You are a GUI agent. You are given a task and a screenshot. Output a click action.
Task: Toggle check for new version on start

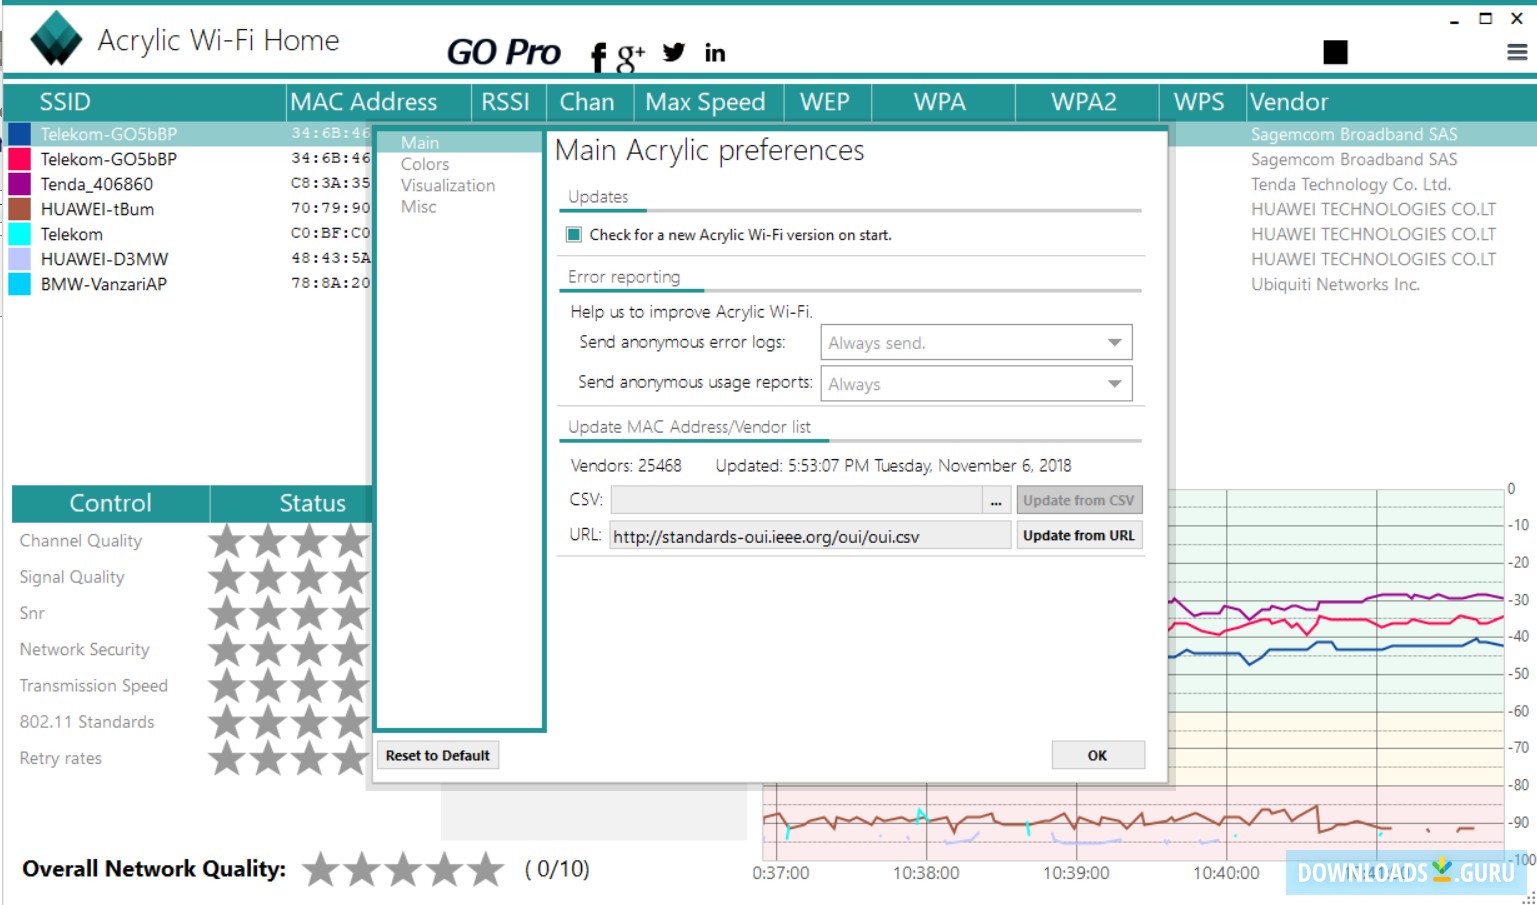pyautogui.click(x=574, y=235)
